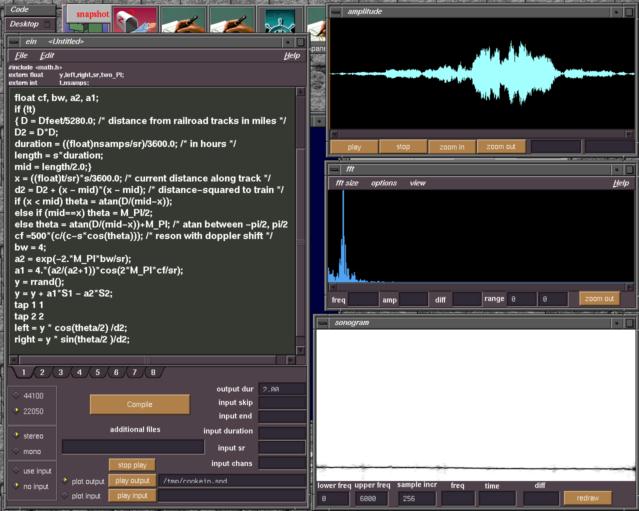Screen dimensions: 639x511
Task: Open the fft window menu button
Action: click(x=336, y=168)
